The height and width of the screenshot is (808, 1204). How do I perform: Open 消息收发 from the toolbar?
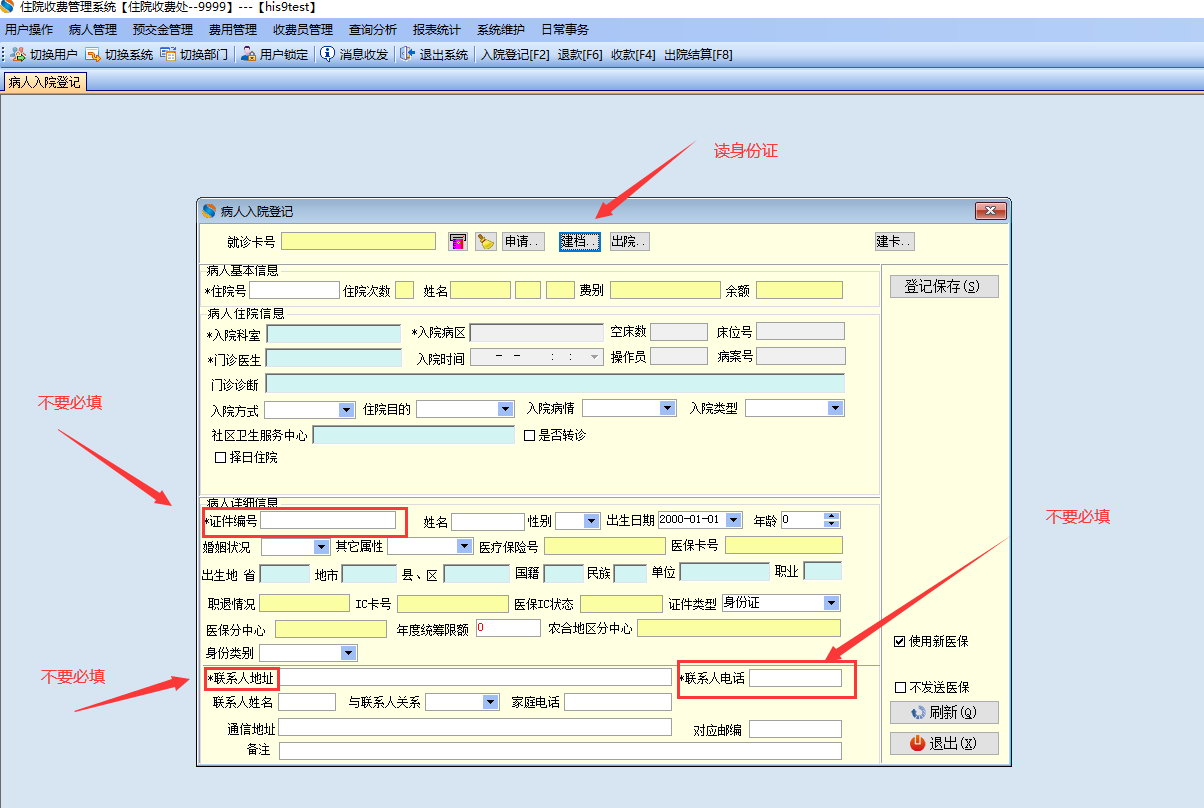coord(354,55)
